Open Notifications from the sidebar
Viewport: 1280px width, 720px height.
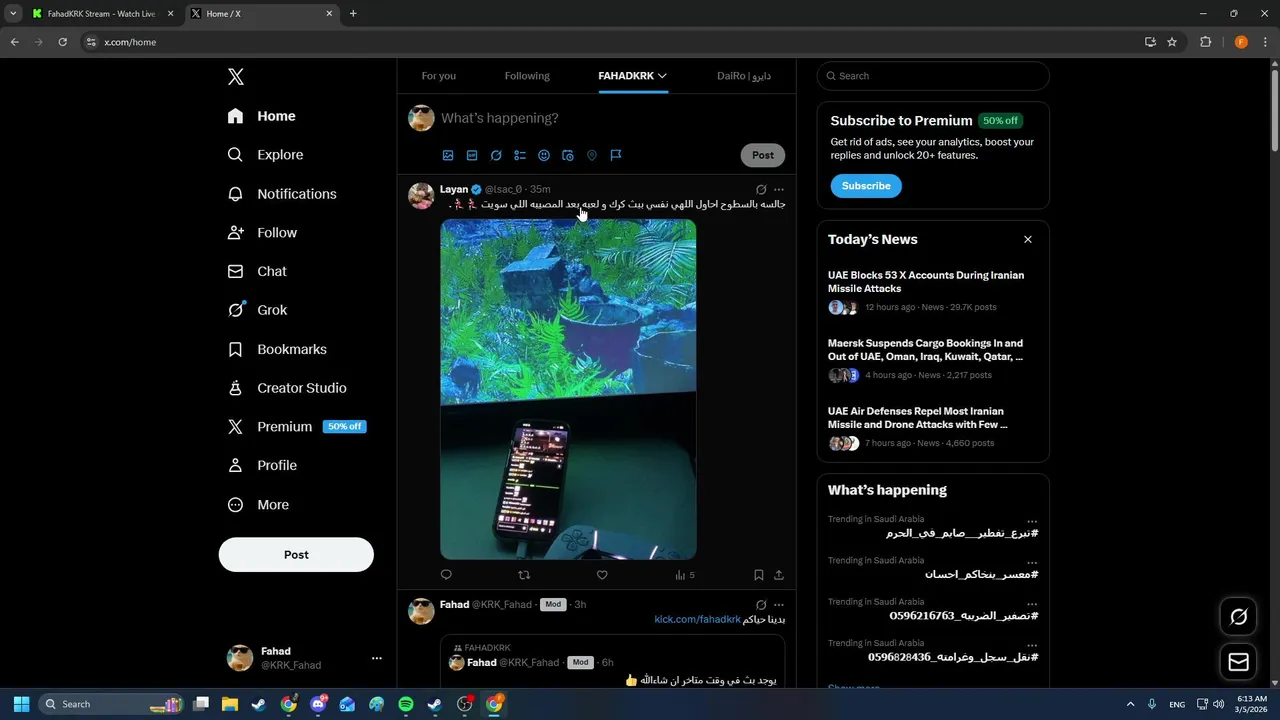click(282, 194)
